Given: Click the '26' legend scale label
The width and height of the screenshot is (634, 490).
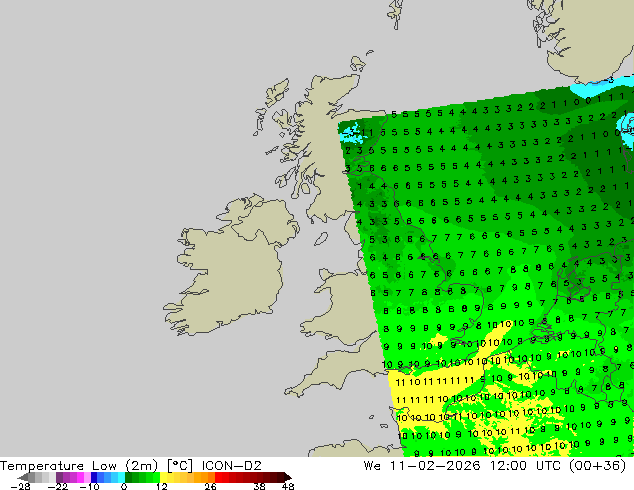Looking at the screenshot, I should coord(210,486).
